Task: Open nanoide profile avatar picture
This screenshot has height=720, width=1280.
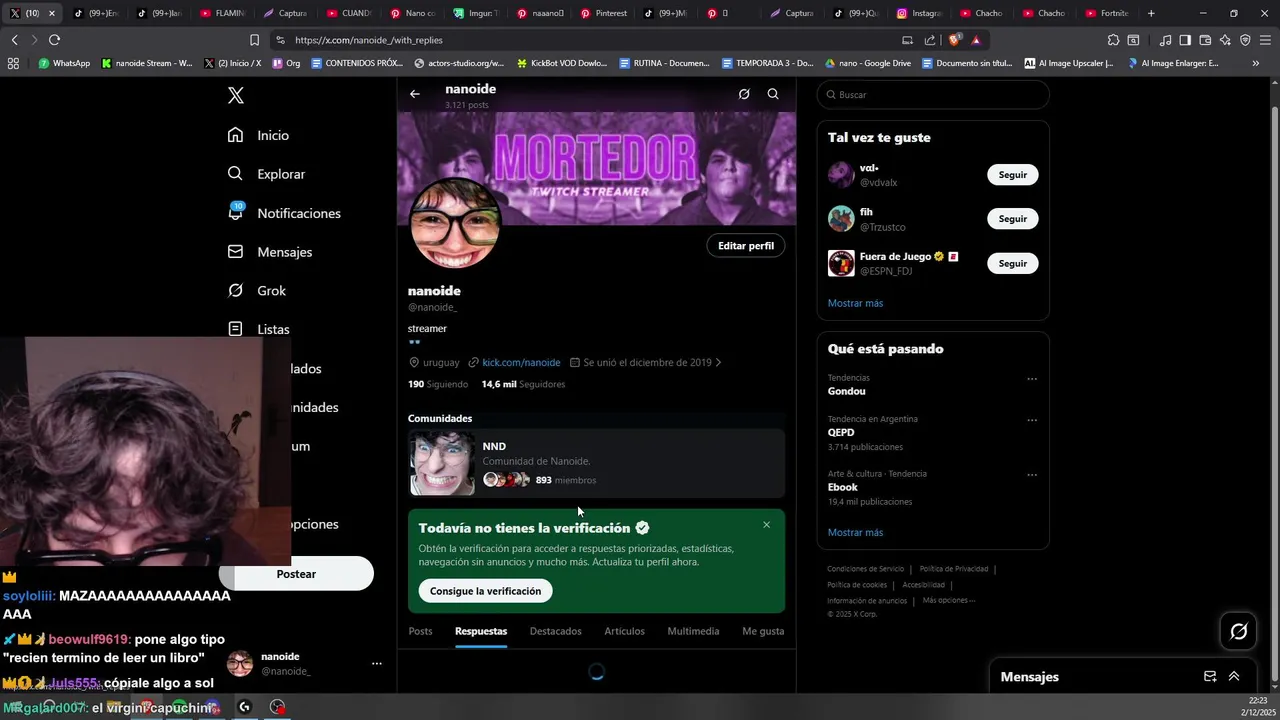Action: (x=455, y=224)
